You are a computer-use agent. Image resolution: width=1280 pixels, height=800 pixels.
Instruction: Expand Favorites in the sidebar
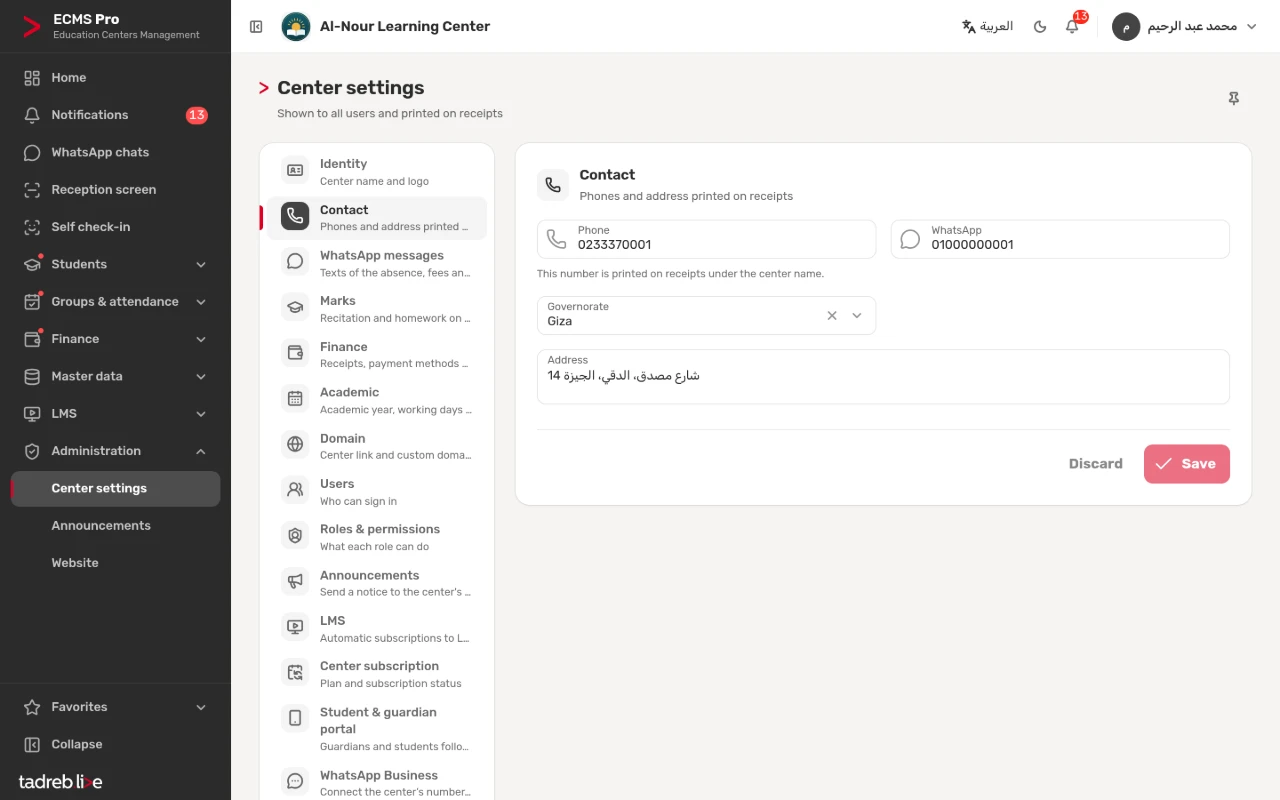[115, 707]
